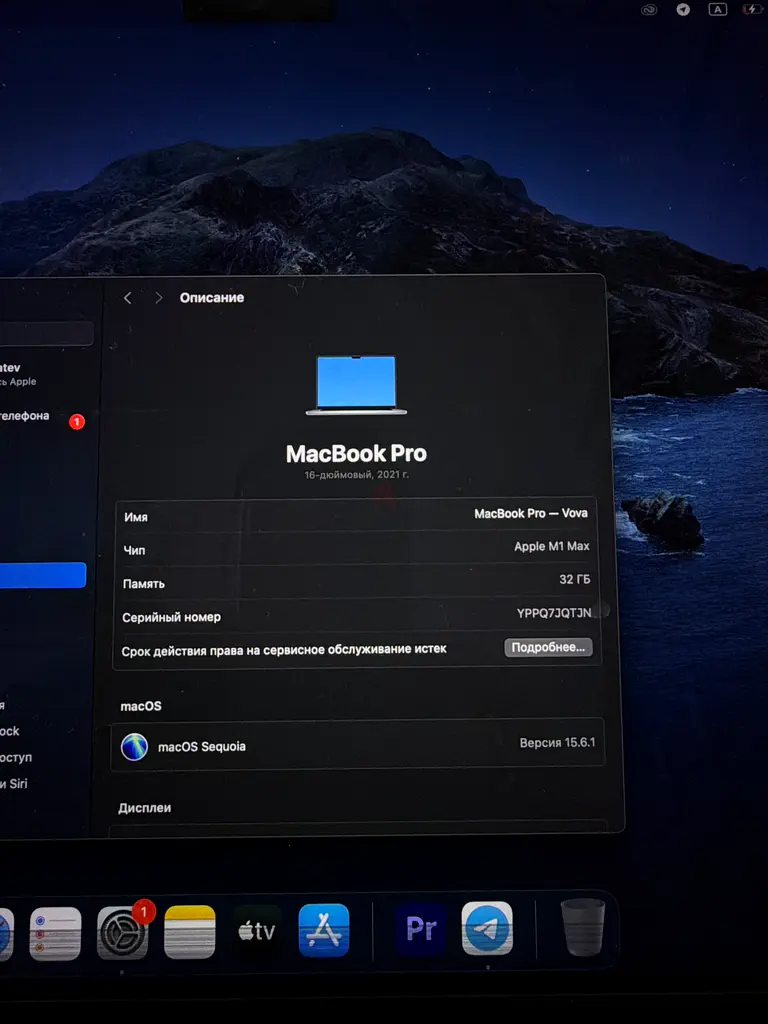
Task: Launch App Store from the Dock
Action: (x=324, y=930)
